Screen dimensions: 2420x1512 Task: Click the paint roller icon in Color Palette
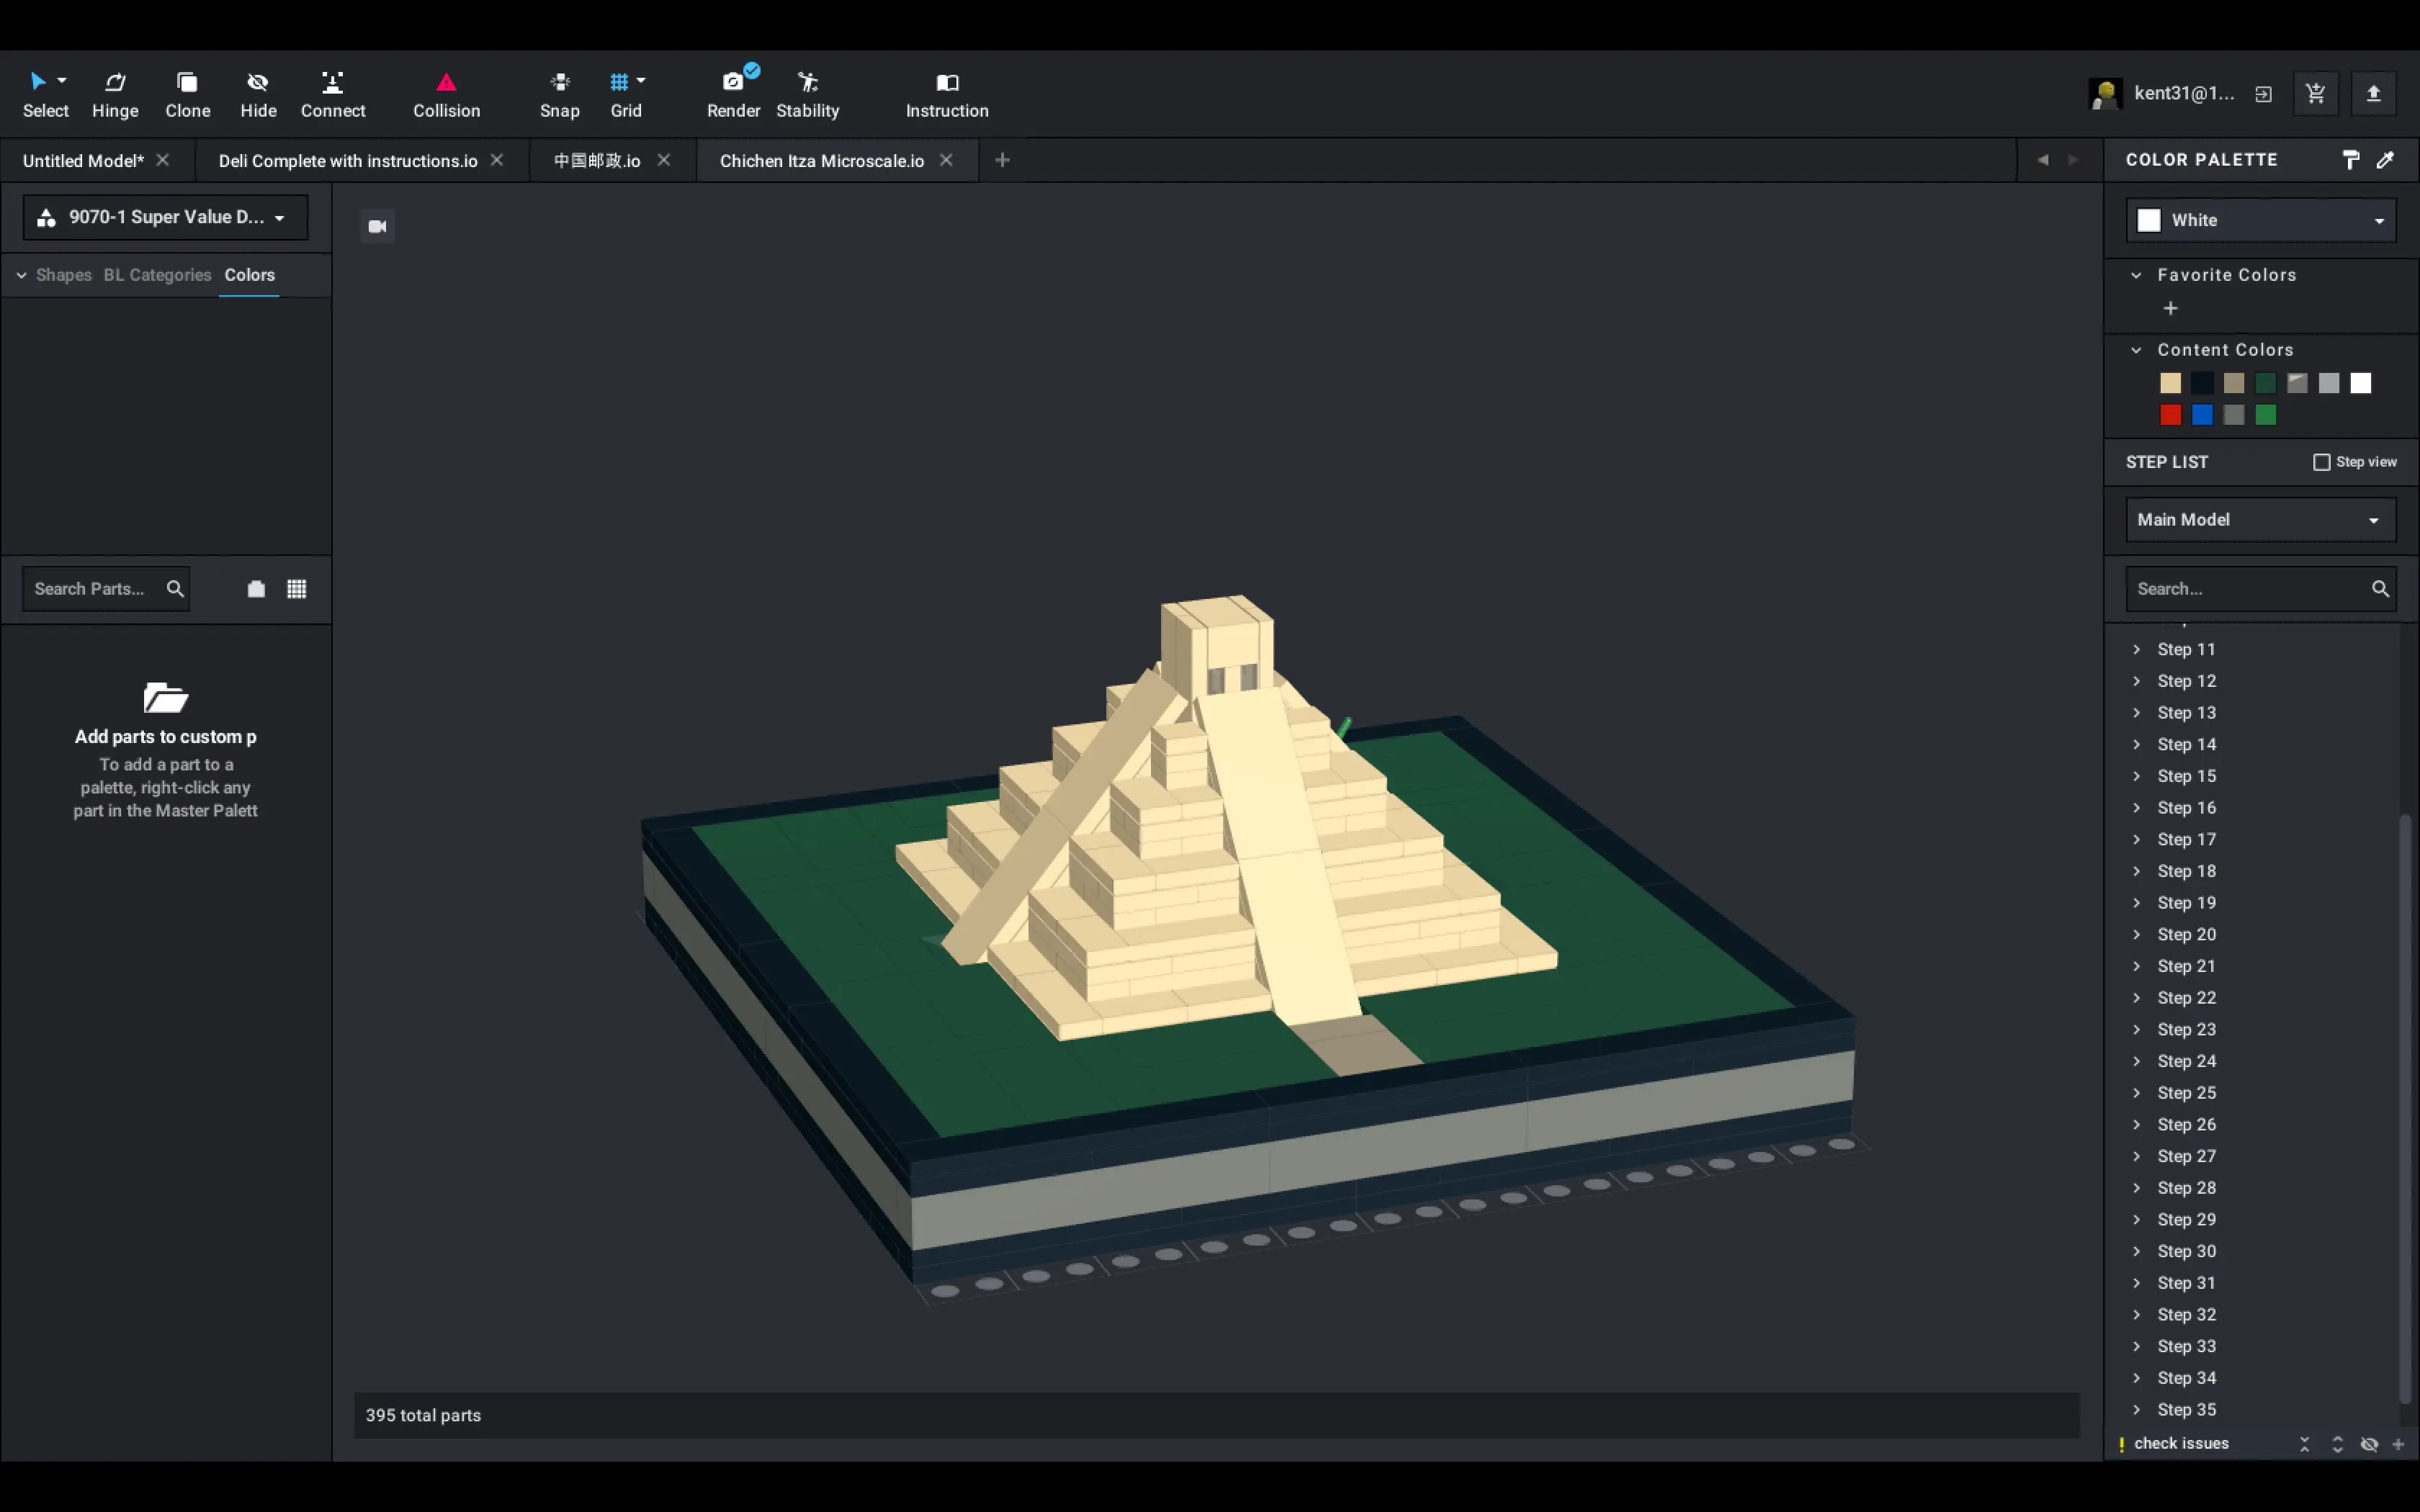pos(2351,160)
